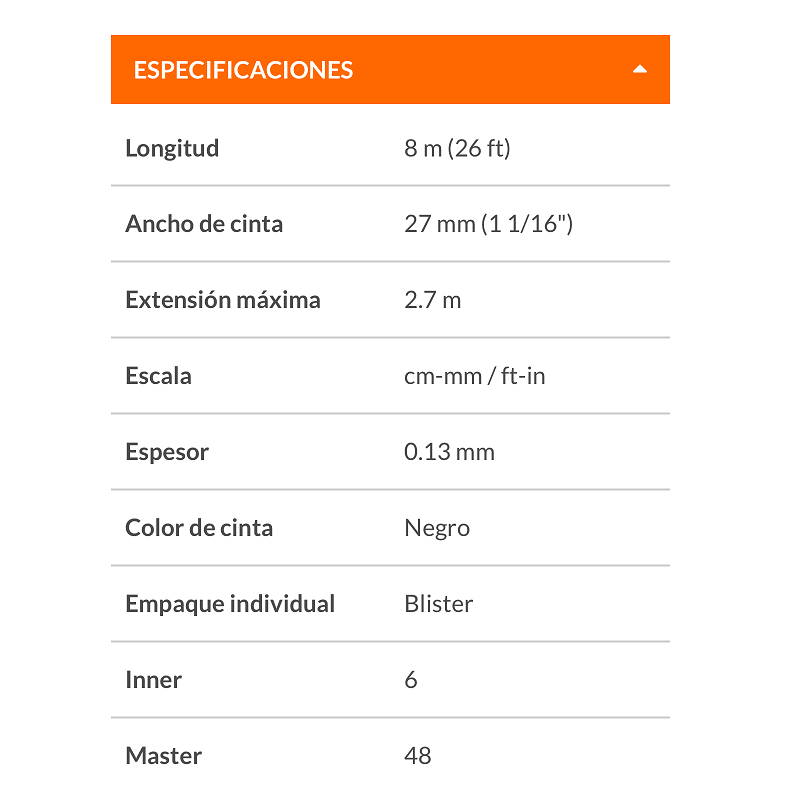Click the Blister value text
Viewport: 800px width, 800px height.
(439, 604)
